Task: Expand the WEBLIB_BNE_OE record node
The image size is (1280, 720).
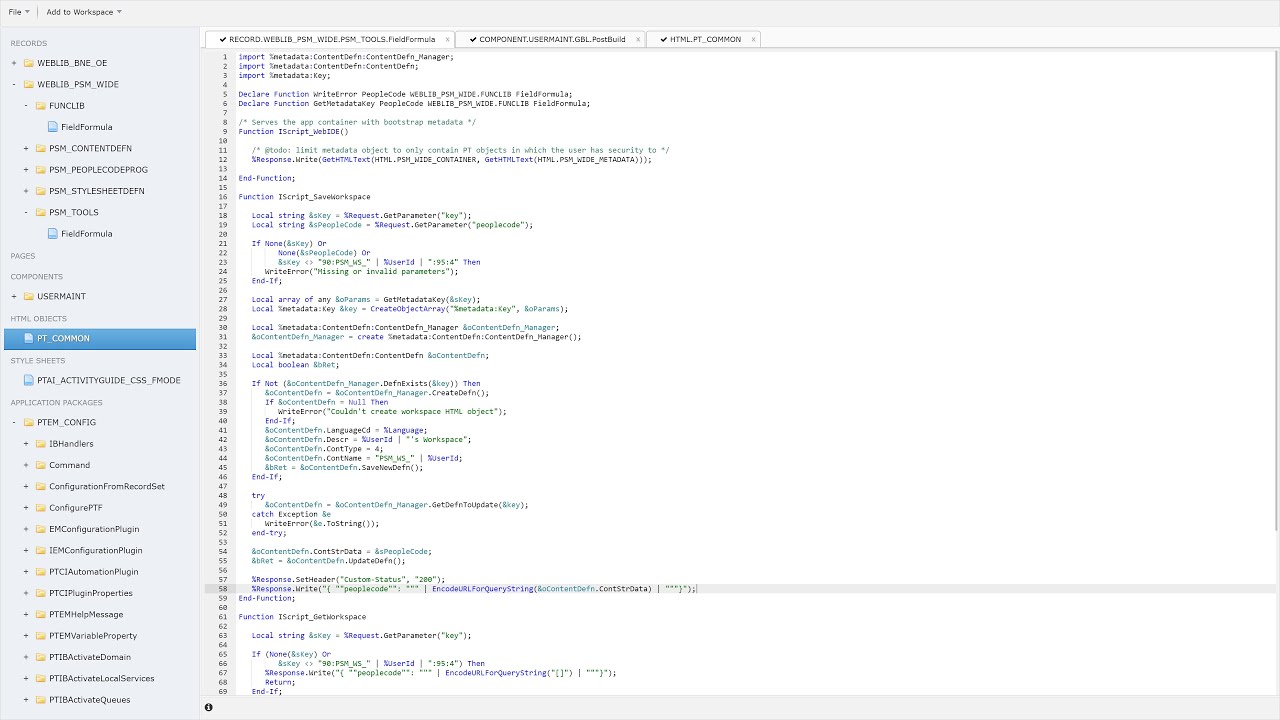Action: click(x=14, y=63)
